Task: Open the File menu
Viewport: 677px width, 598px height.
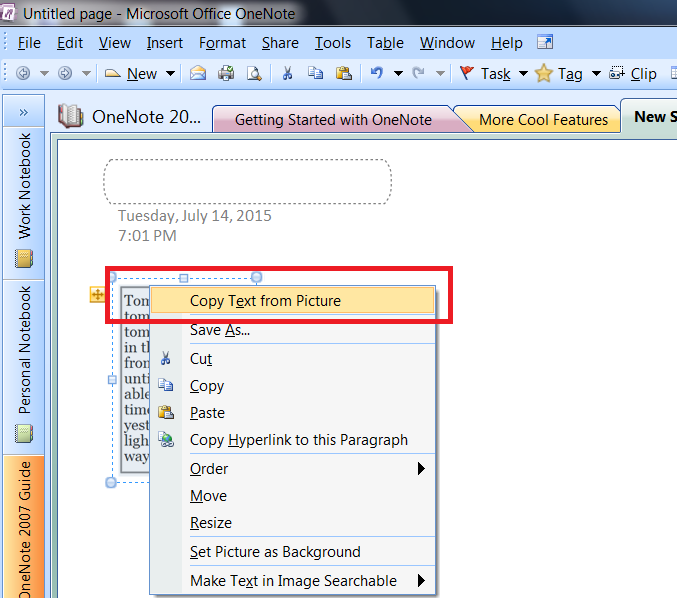Action: coord(29,43)
